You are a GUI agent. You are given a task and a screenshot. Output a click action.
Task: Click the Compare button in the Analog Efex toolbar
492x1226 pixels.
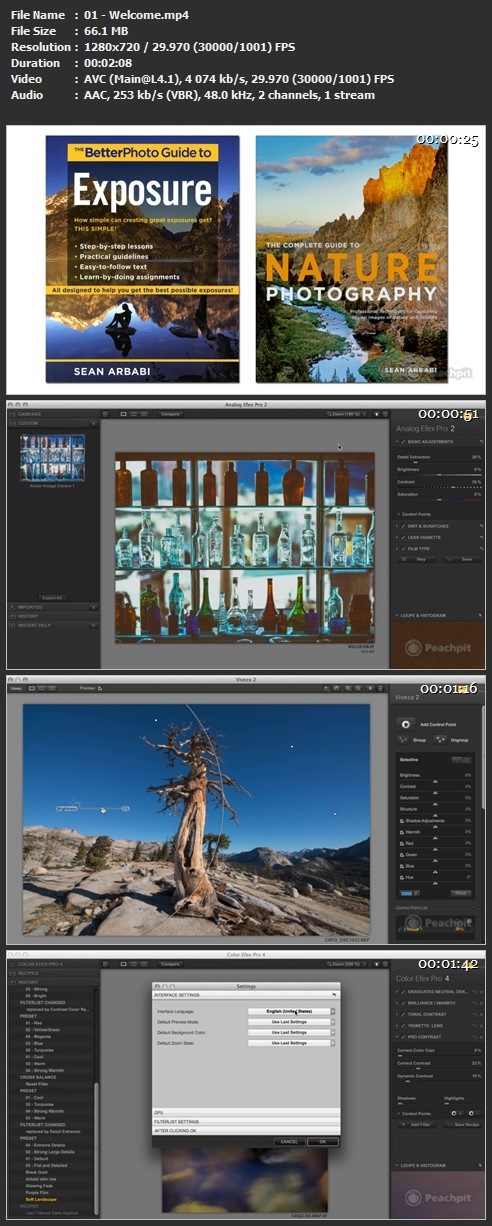[x=170, y=413]
